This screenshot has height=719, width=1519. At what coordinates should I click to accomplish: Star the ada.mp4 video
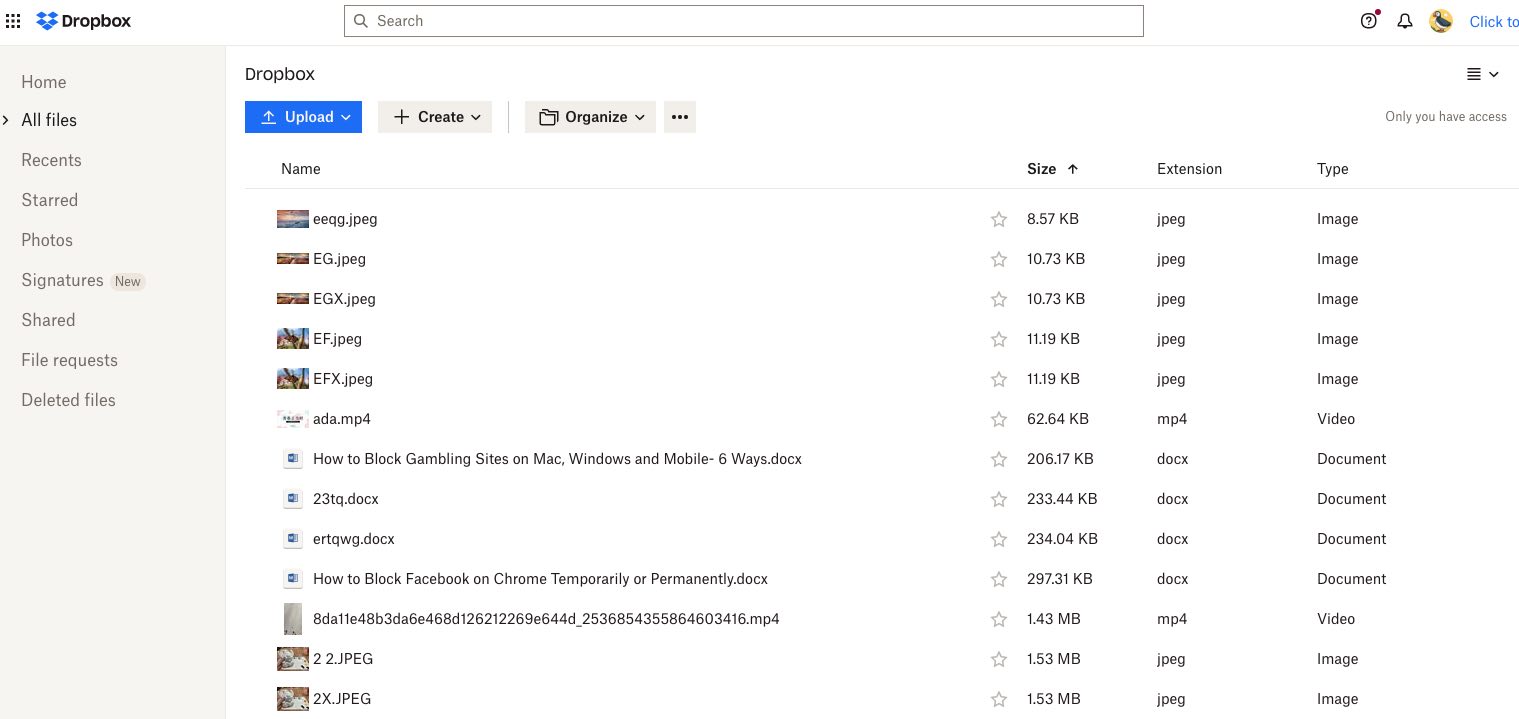click(998, 419)
